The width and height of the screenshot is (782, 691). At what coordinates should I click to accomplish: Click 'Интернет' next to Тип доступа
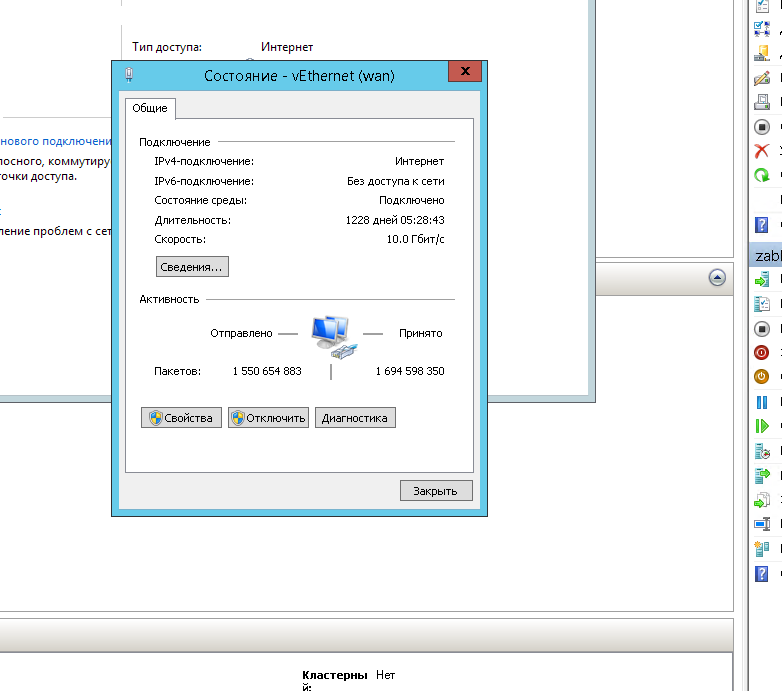[x=287, y=47]
